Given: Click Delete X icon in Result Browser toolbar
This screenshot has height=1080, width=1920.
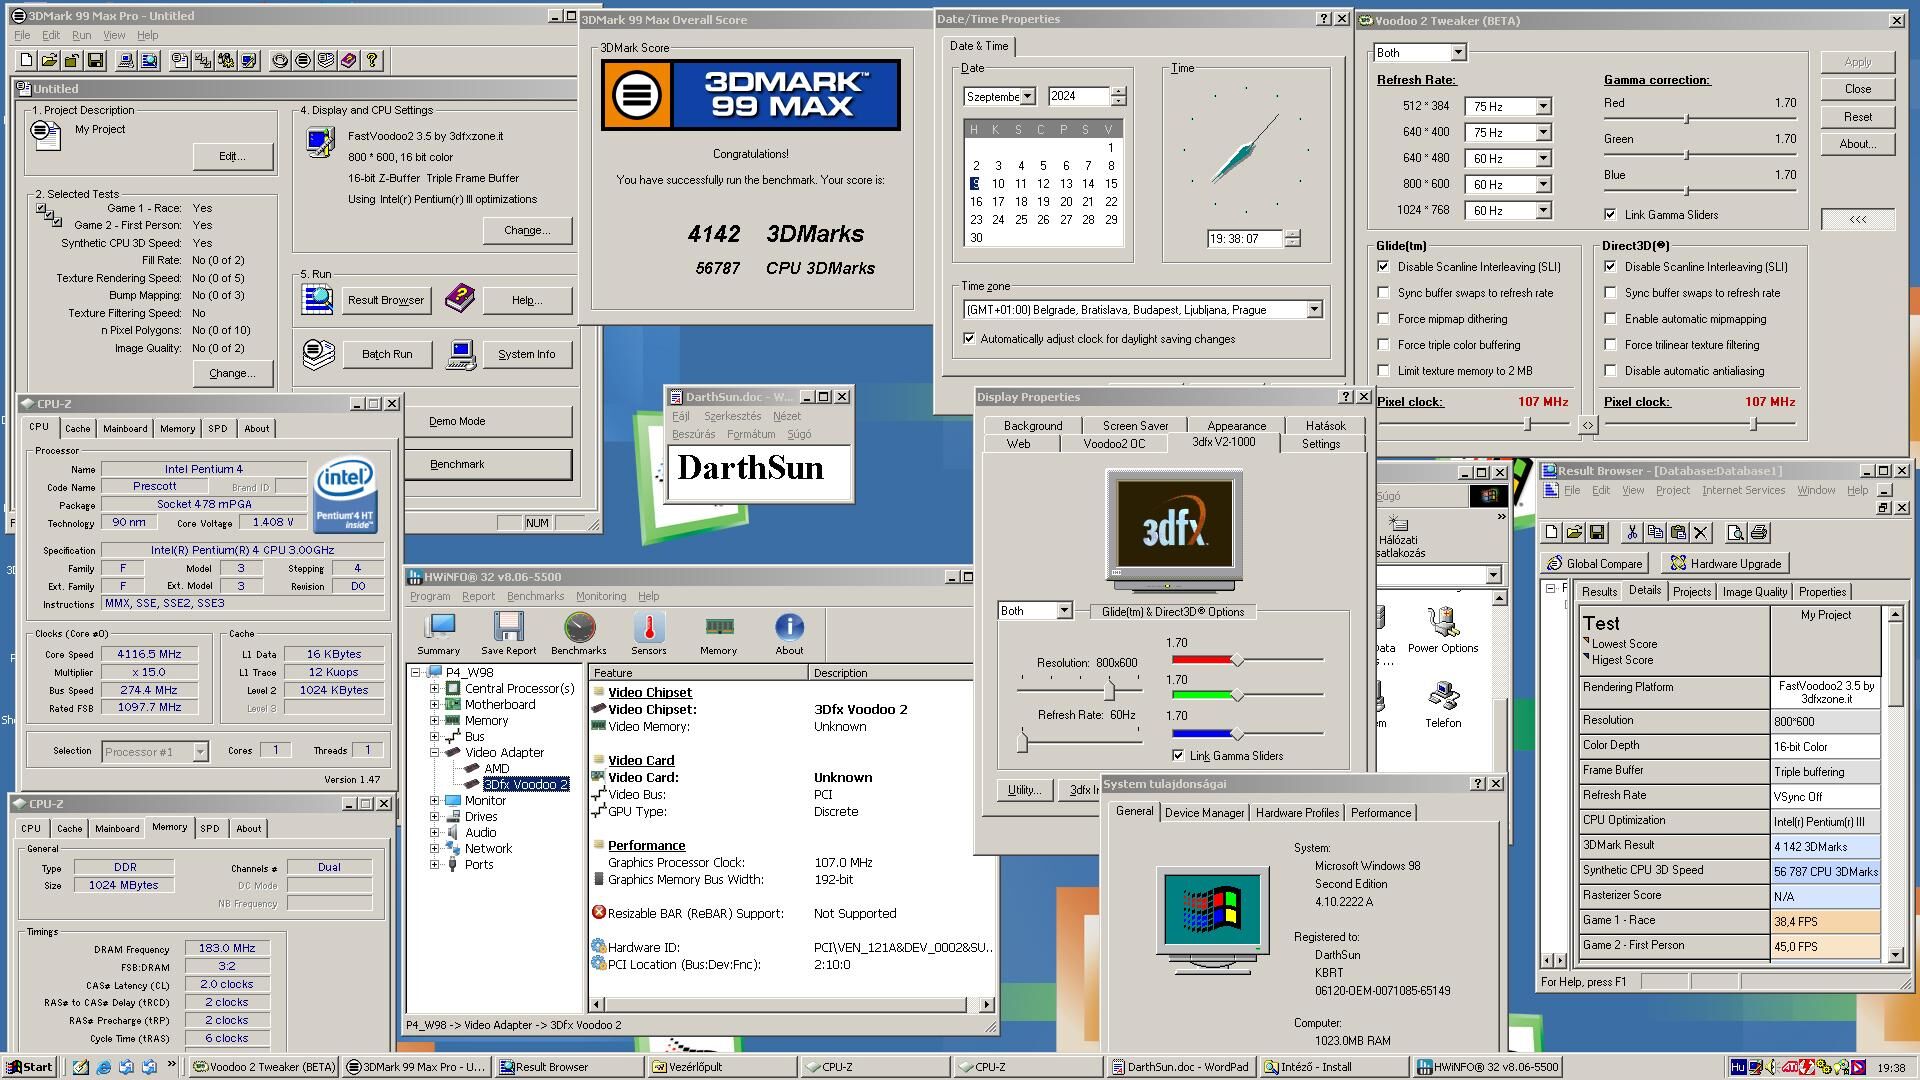Looking at the screenshot, I should point(1701,533).
